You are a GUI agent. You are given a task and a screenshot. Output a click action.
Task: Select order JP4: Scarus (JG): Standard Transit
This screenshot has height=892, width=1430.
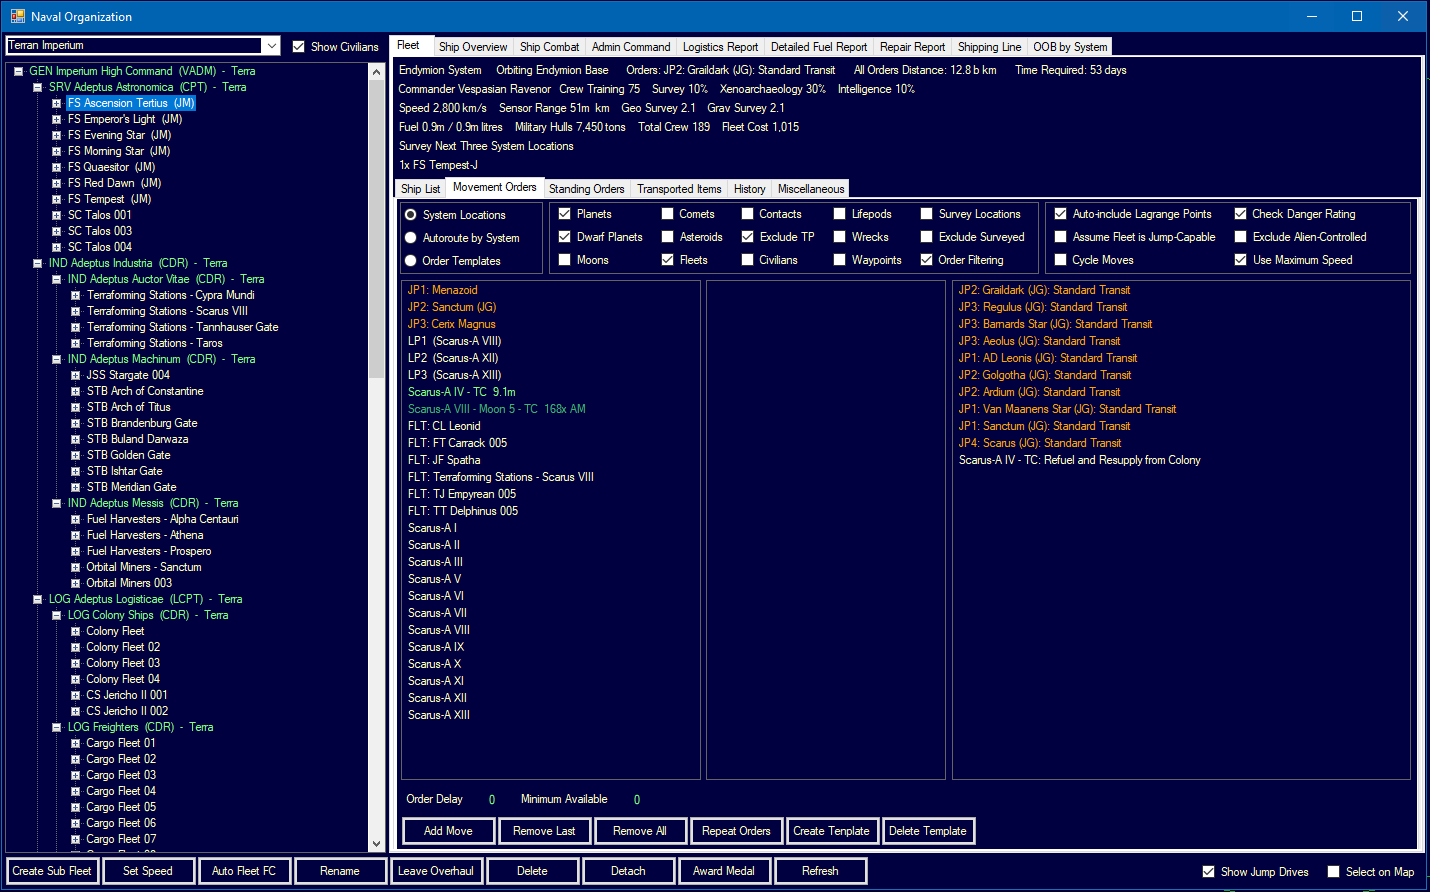tap(1040, 443)
